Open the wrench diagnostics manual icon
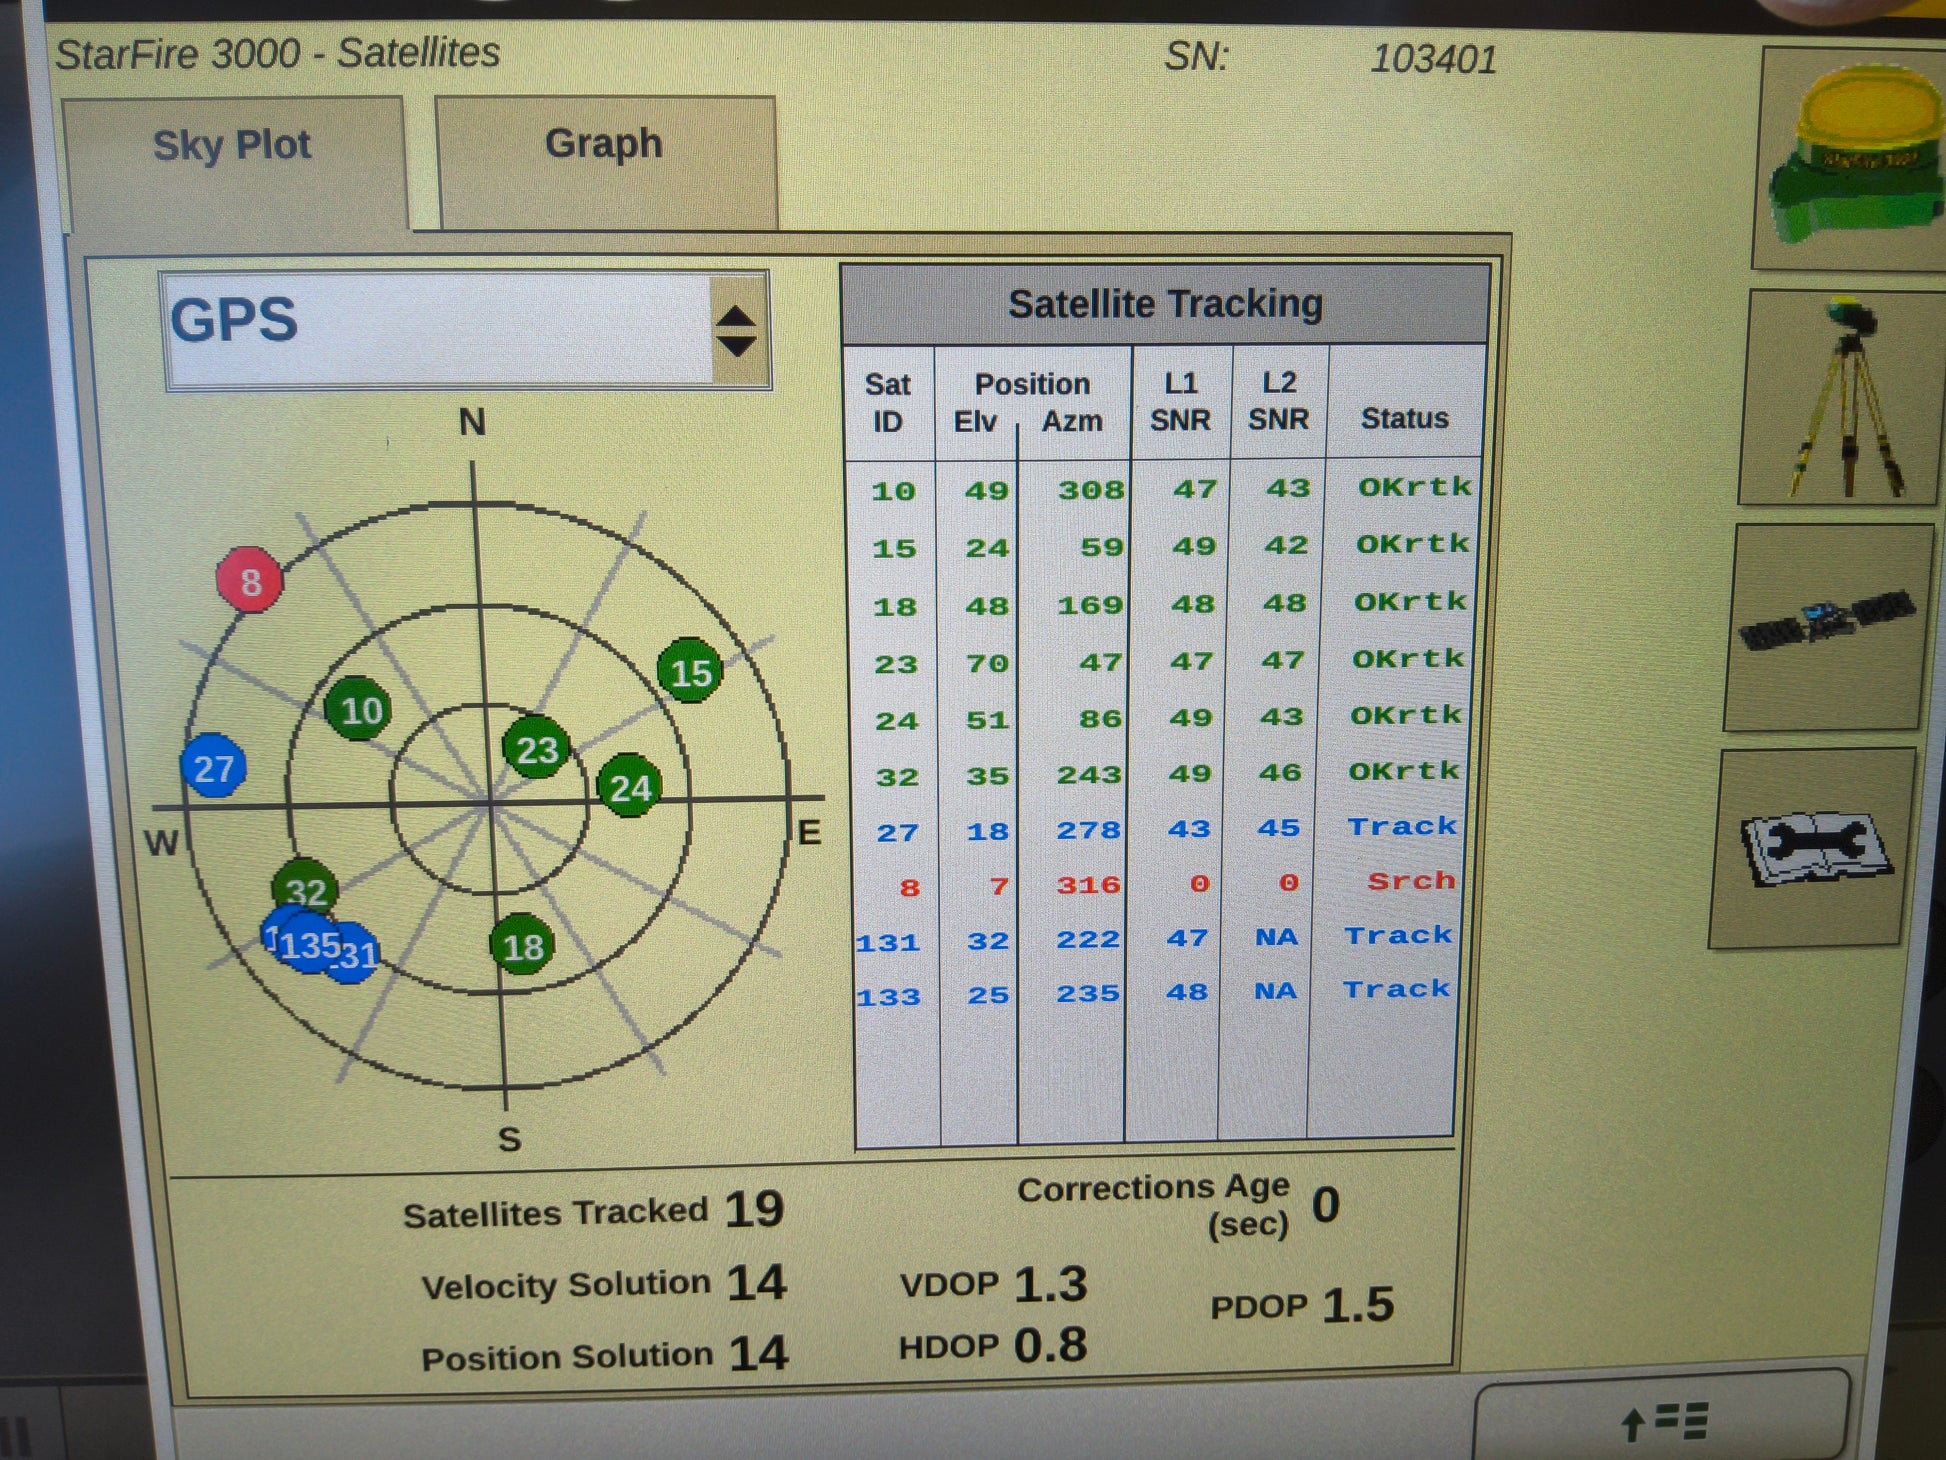 point(1814,848)
